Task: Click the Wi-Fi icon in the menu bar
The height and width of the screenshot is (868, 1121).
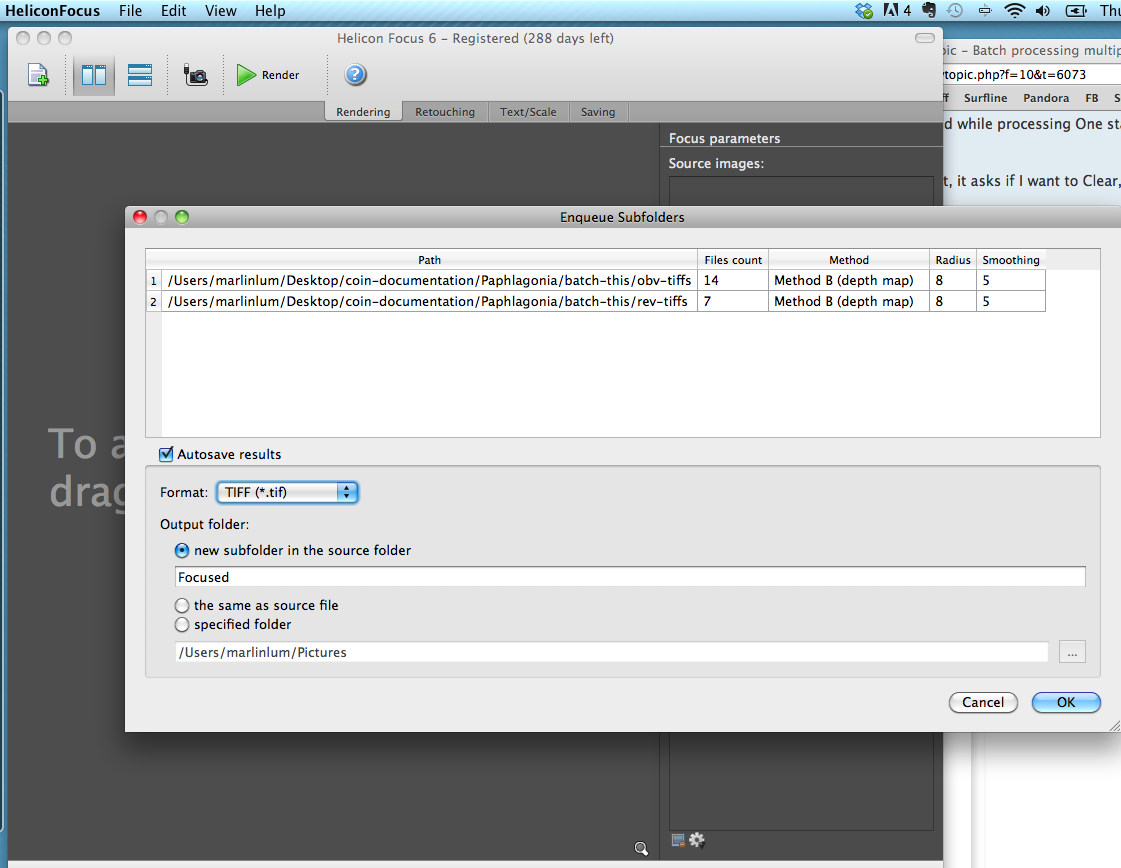Action: (1014, 11)
